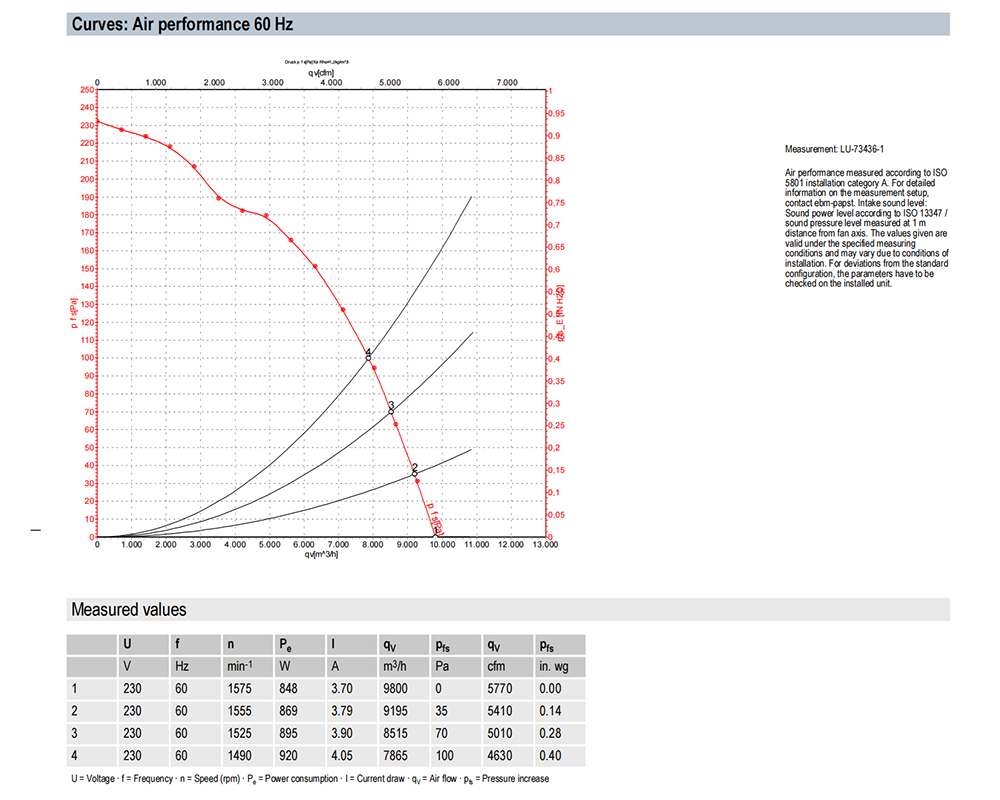
Task: Select operating point 4 marker on the curve
Action: coord(368,356)
